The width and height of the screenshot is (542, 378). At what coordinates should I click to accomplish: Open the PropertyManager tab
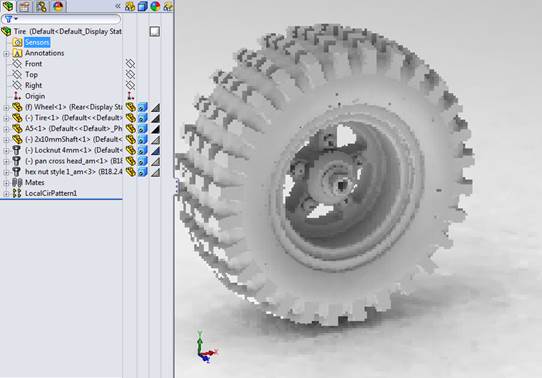click(x=24, y=6)
